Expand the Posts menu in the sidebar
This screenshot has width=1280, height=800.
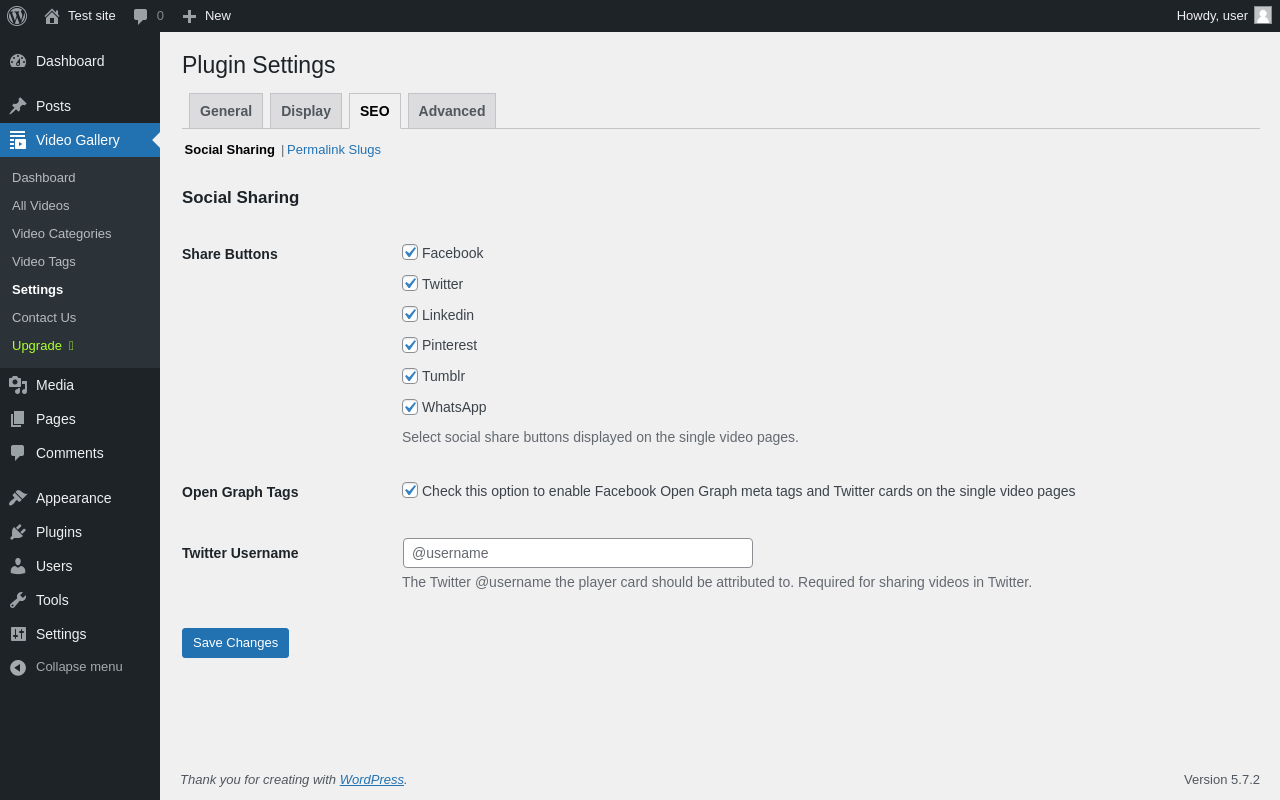53,106
